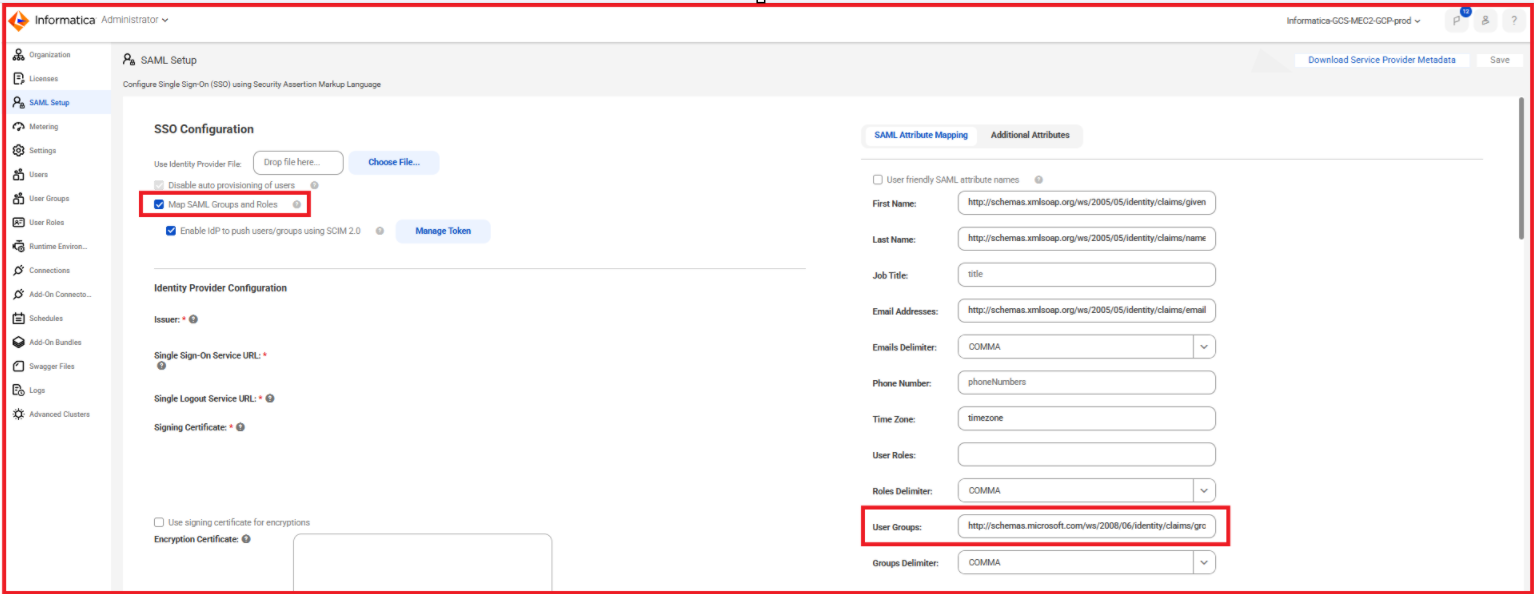
Task: Enable User friendly SAML attribute names checkbox
Action: [878, 180]
